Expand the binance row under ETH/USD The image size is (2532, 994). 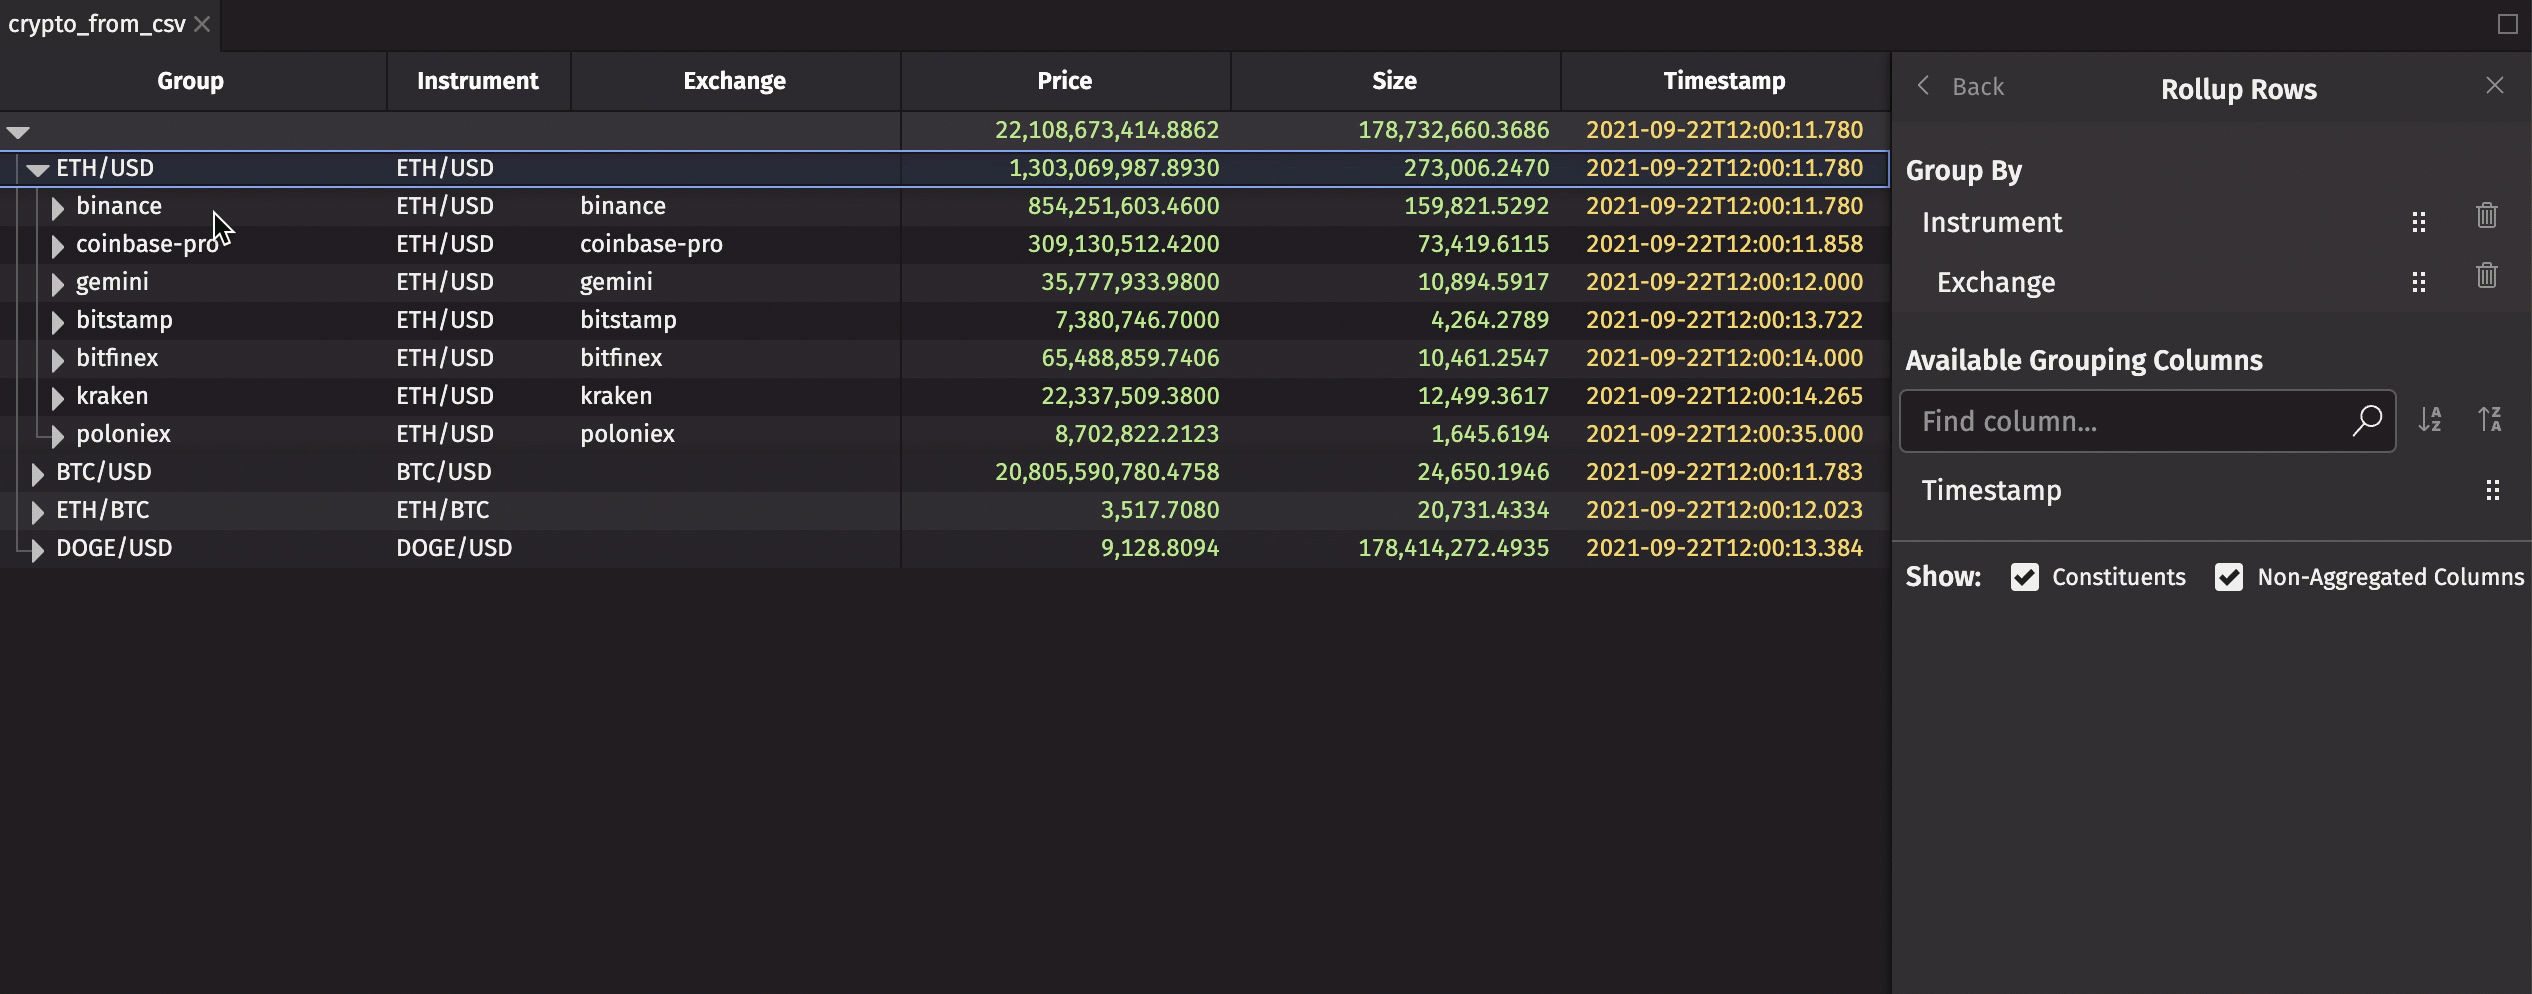tap(57, 206)
